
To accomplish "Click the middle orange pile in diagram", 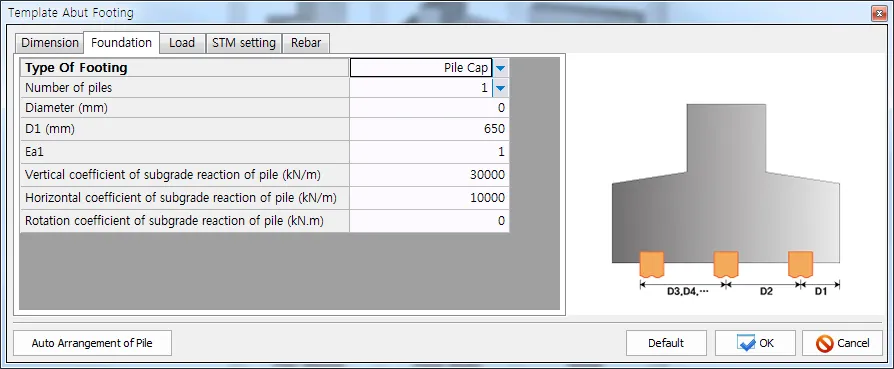I will point(726,264).
